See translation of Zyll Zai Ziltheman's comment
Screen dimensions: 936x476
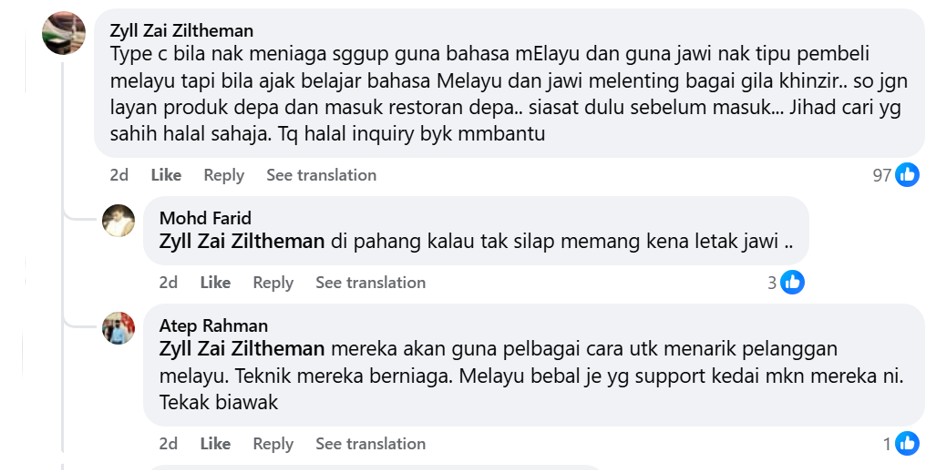point(321,175)
